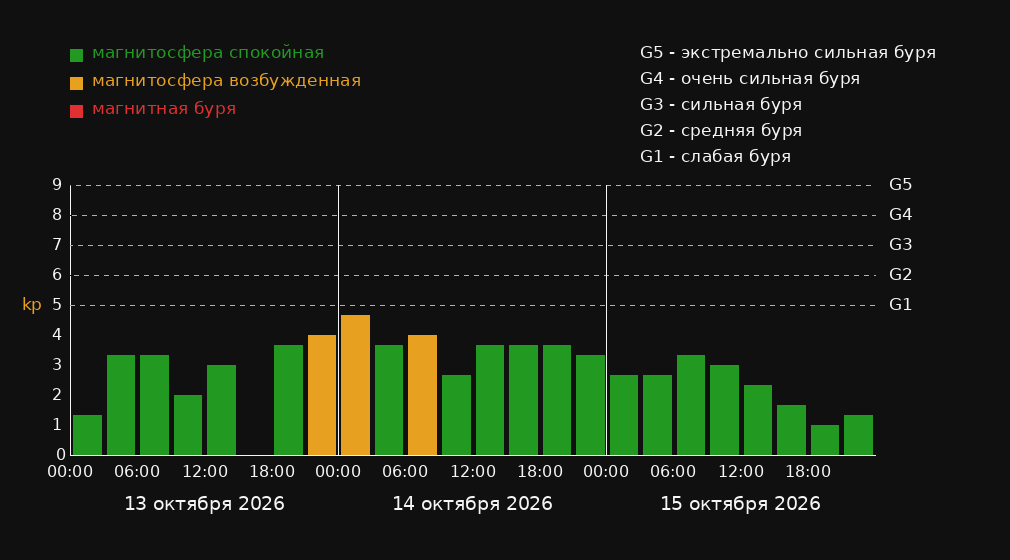Click the 'G5 - экстремально сильная буря' description
1010x560 pixels.
(x=788, y=53)
